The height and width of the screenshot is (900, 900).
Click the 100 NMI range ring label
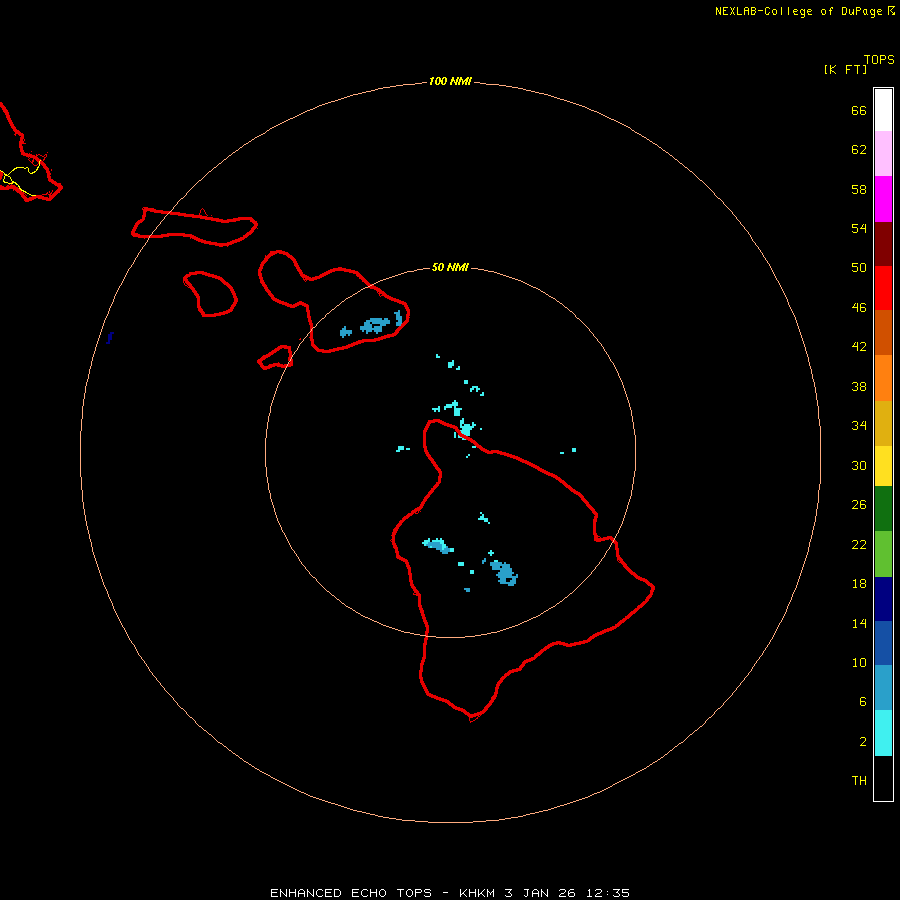pos(450,81)
